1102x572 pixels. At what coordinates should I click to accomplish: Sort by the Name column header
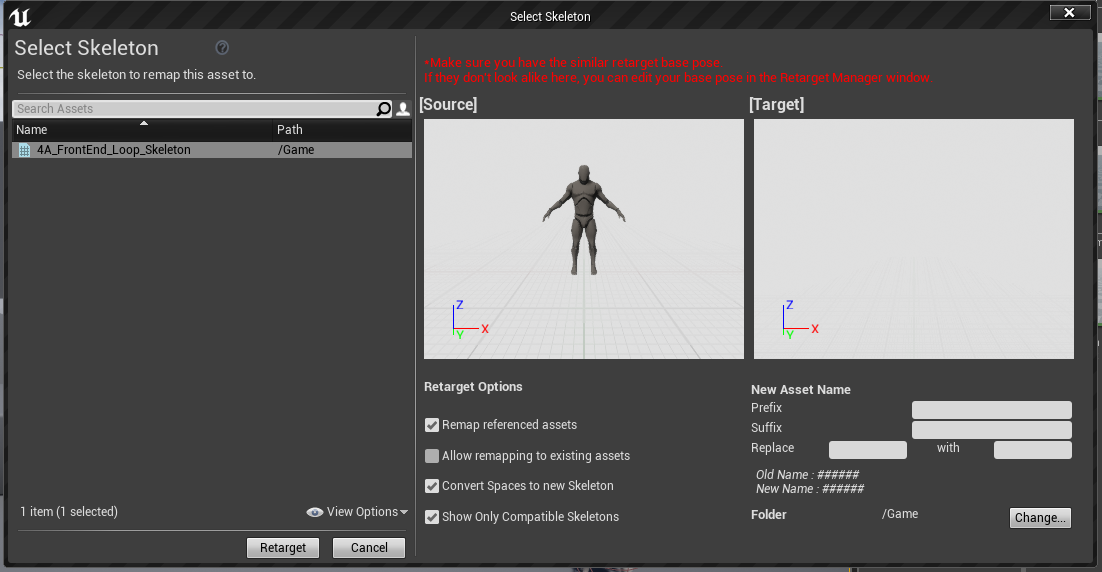point(143,130)
